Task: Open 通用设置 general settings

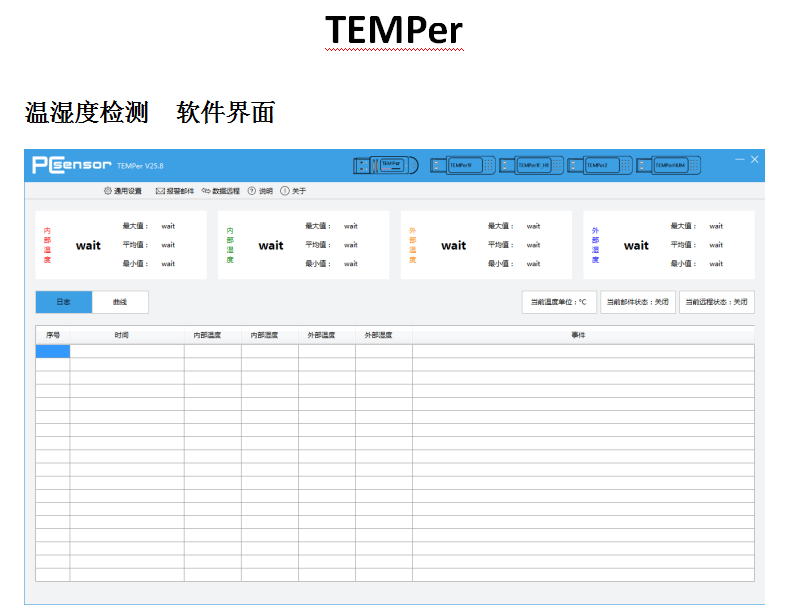Action: tap(123, 191)
